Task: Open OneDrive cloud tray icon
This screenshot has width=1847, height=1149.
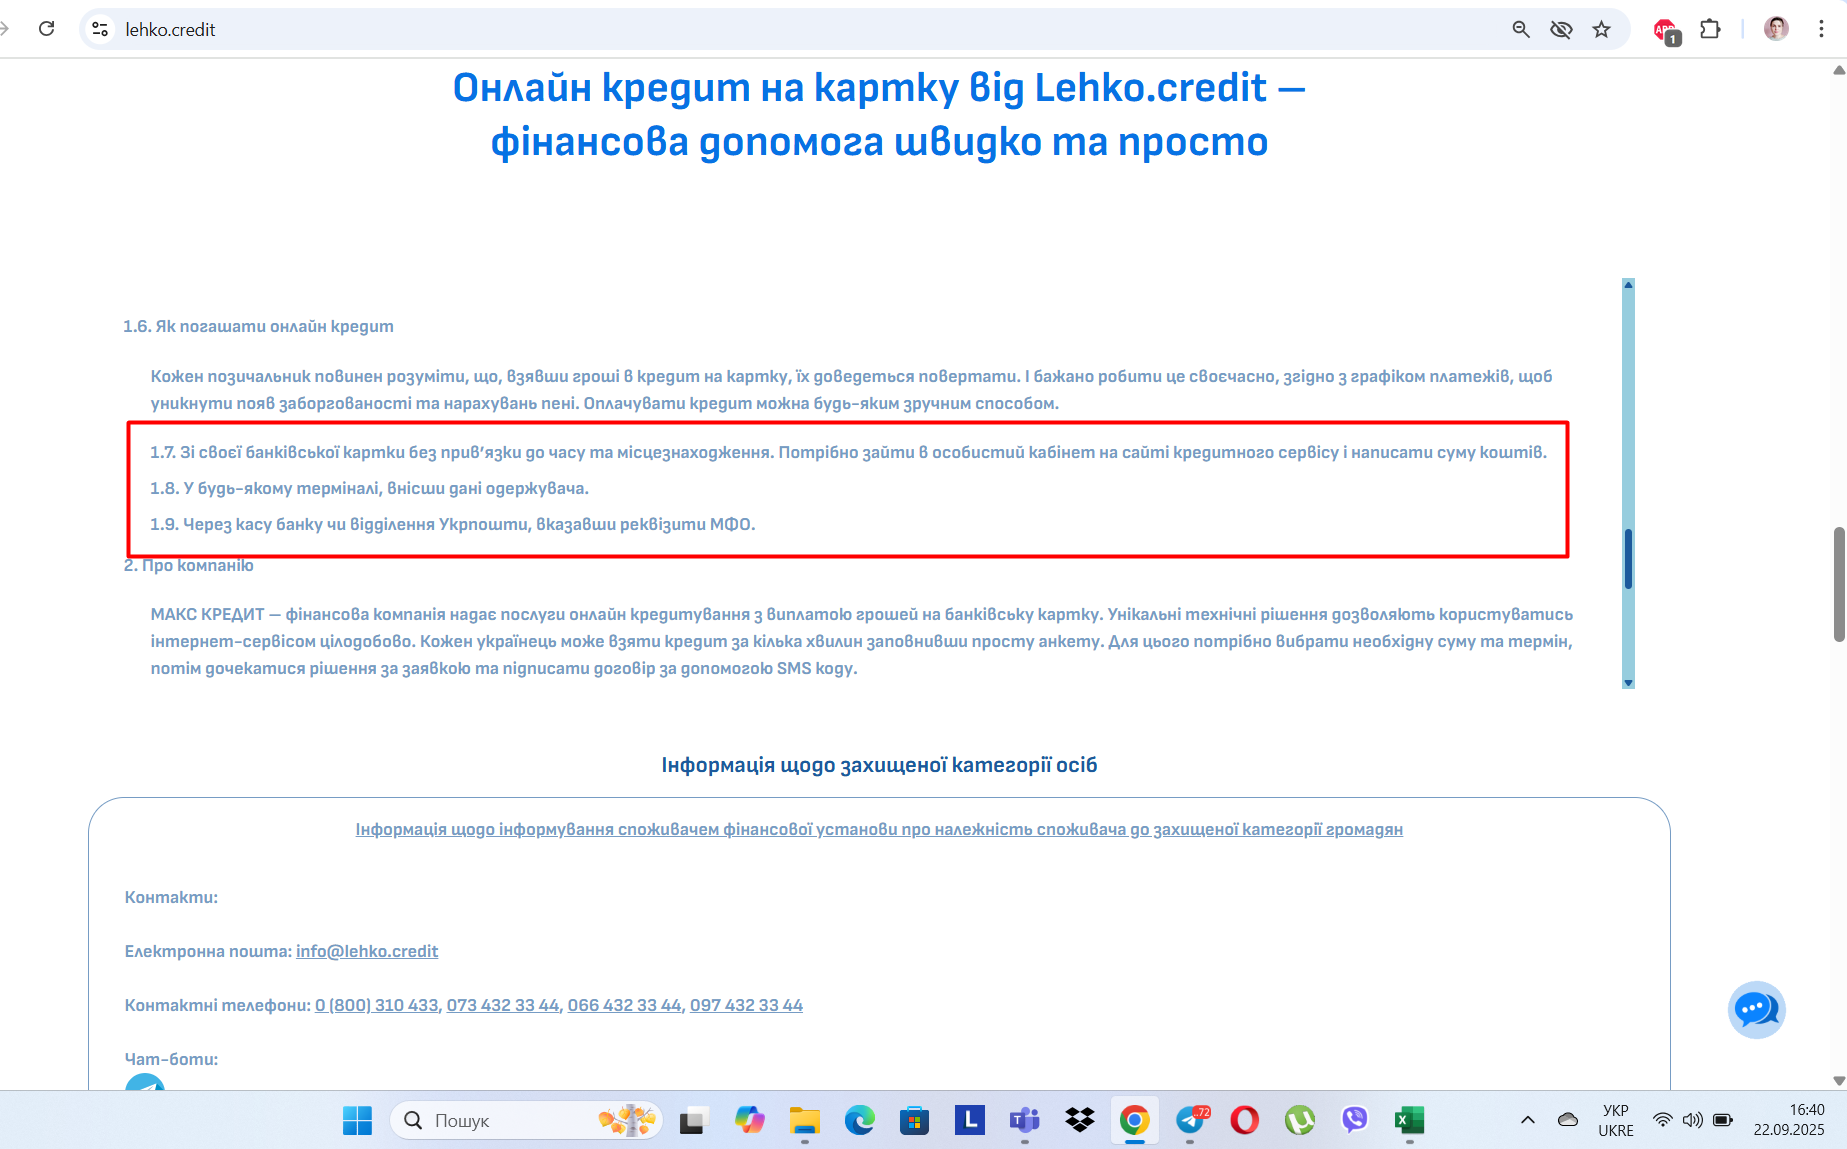Action: click(x=1568, y=1120)
